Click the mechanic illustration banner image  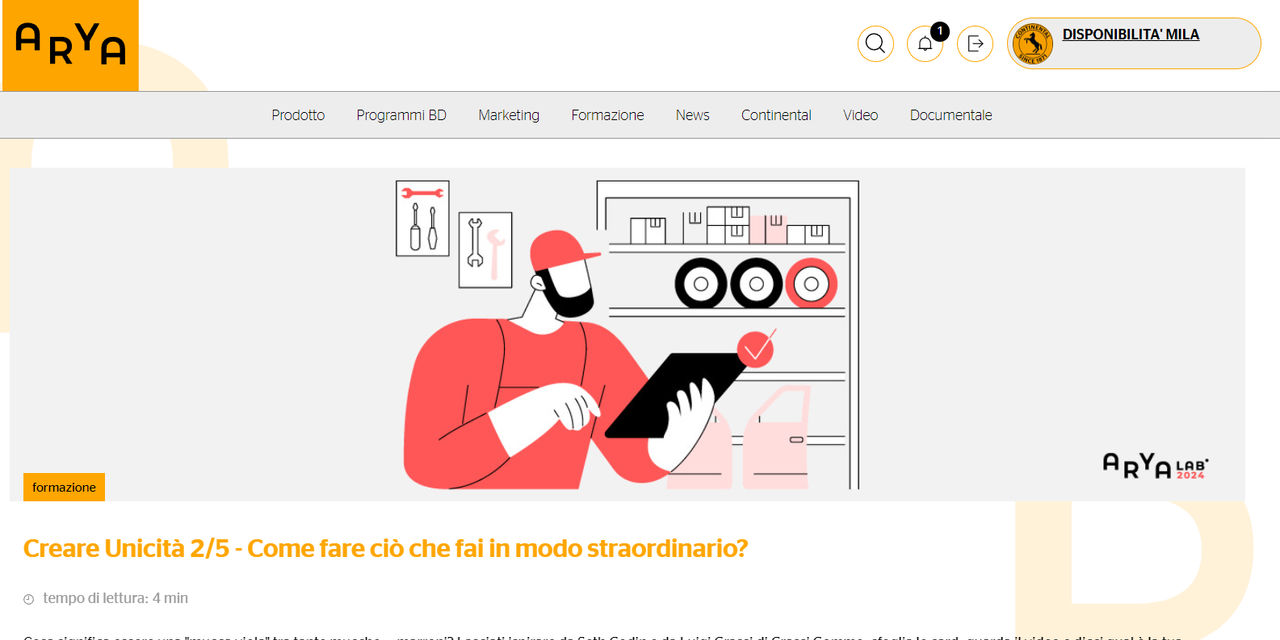pyautogui.click(x=627, y=334)
